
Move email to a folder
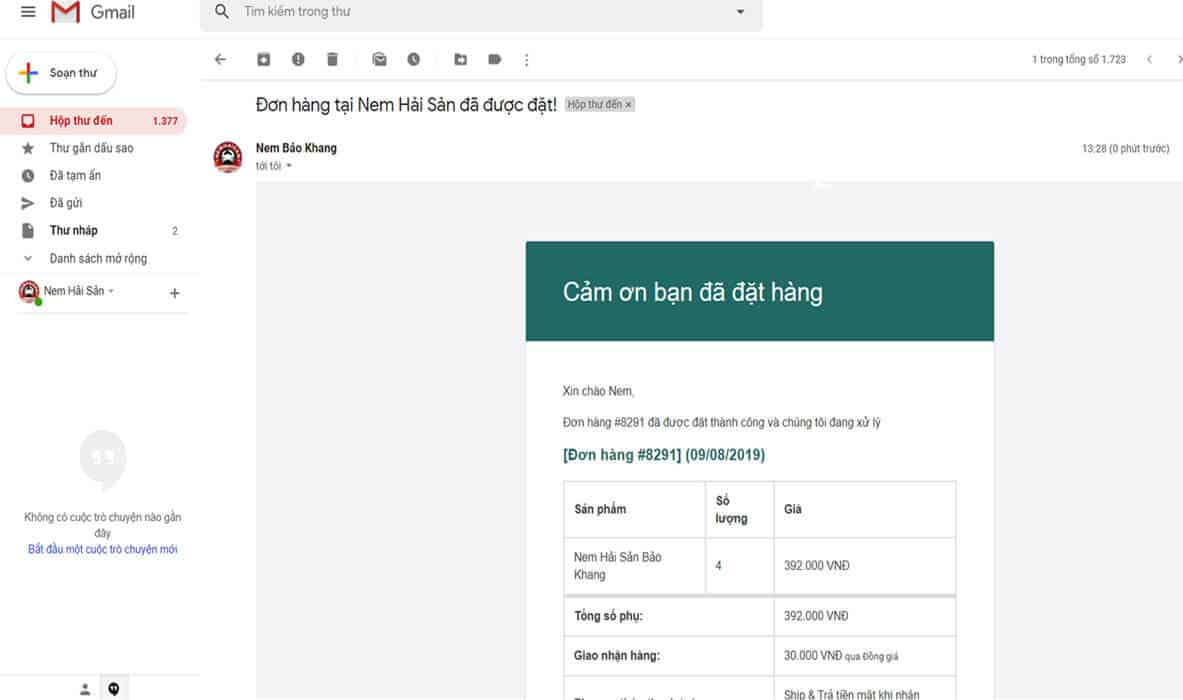click(460, 60)
